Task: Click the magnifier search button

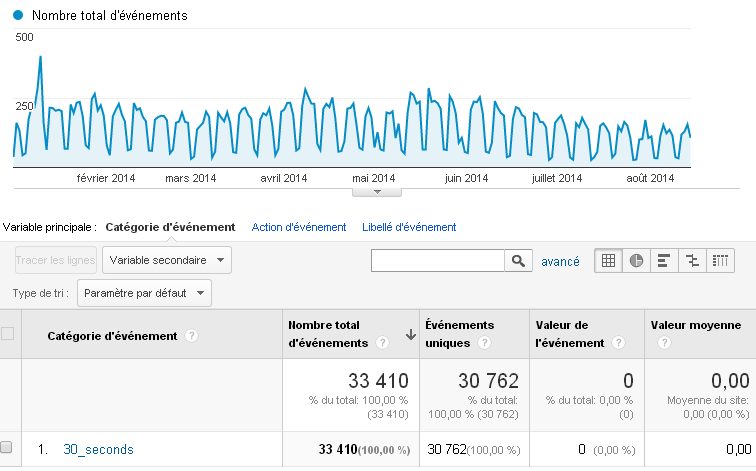Action: tap(518, 261)
